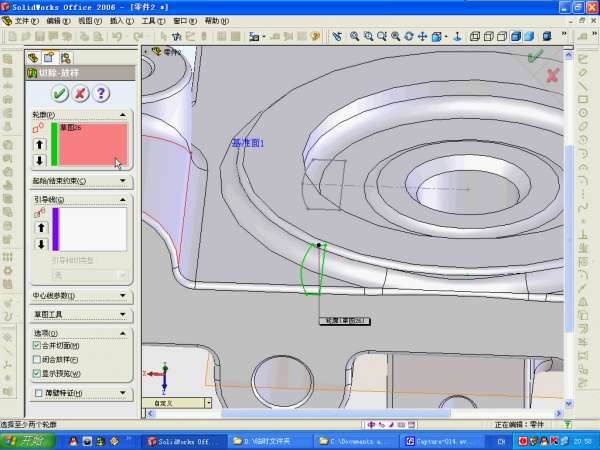Viewport: 600px width, 450px height.
Task: Toggle the 合并切面 (Merge tangent faces) checkbox
Action: (37, 345)
